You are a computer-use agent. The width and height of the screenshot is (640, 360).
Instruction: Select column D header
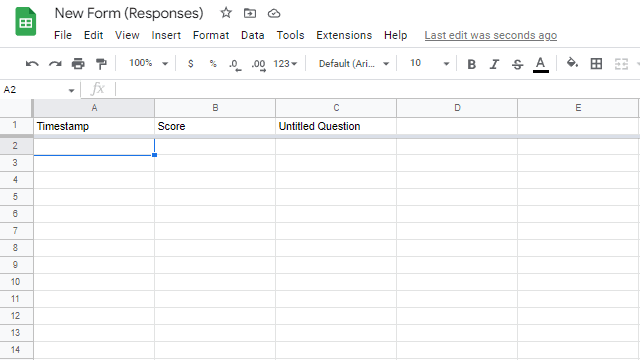point(457,108)
